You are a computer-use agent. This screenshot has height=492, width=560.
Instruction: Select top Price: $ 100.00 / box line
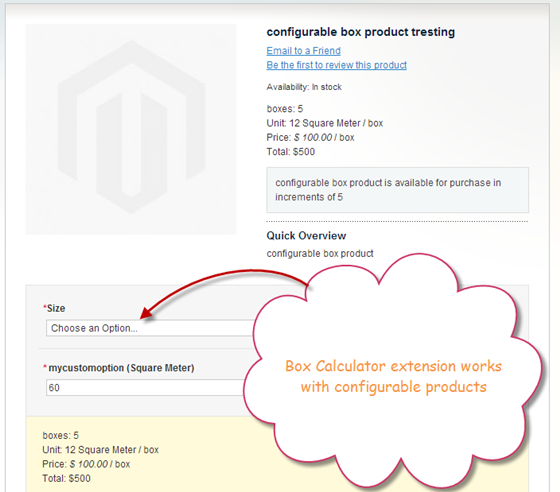310,137
